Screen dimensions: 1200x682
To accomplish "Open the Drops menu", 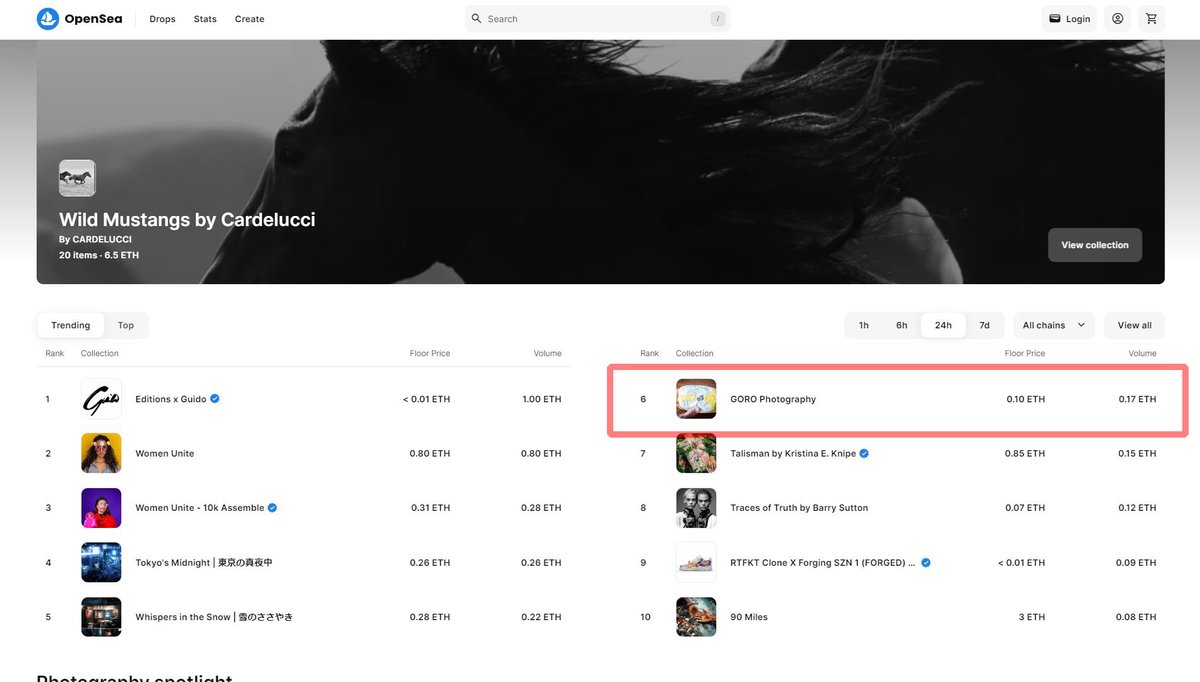I will click(x=162, y=19).
